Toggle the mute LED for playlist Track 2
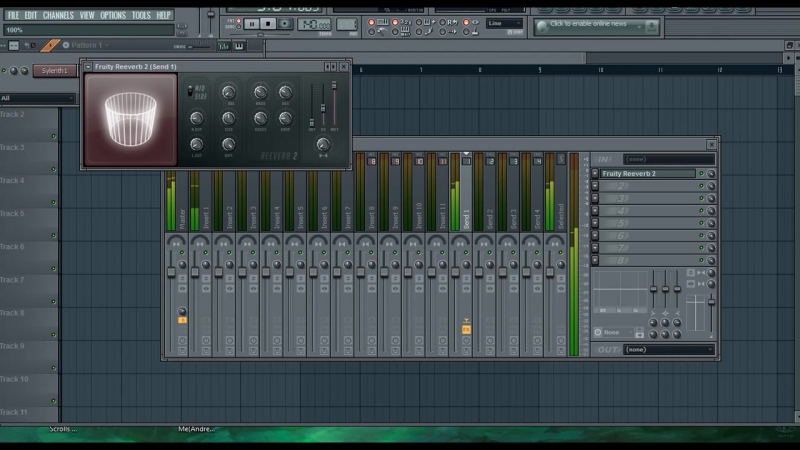This screenshot has width=800, height=450. click(53, 136)
